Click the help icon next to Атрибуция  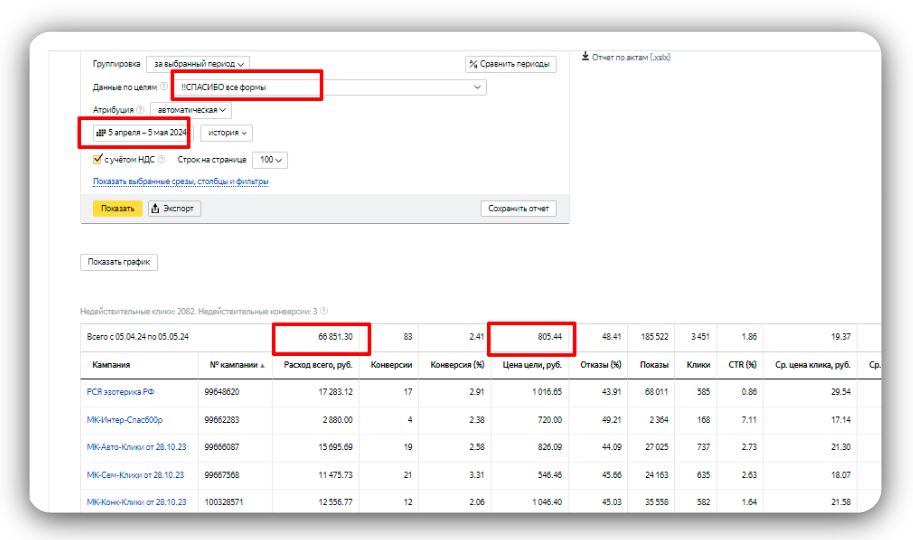[x=140, y=110]
